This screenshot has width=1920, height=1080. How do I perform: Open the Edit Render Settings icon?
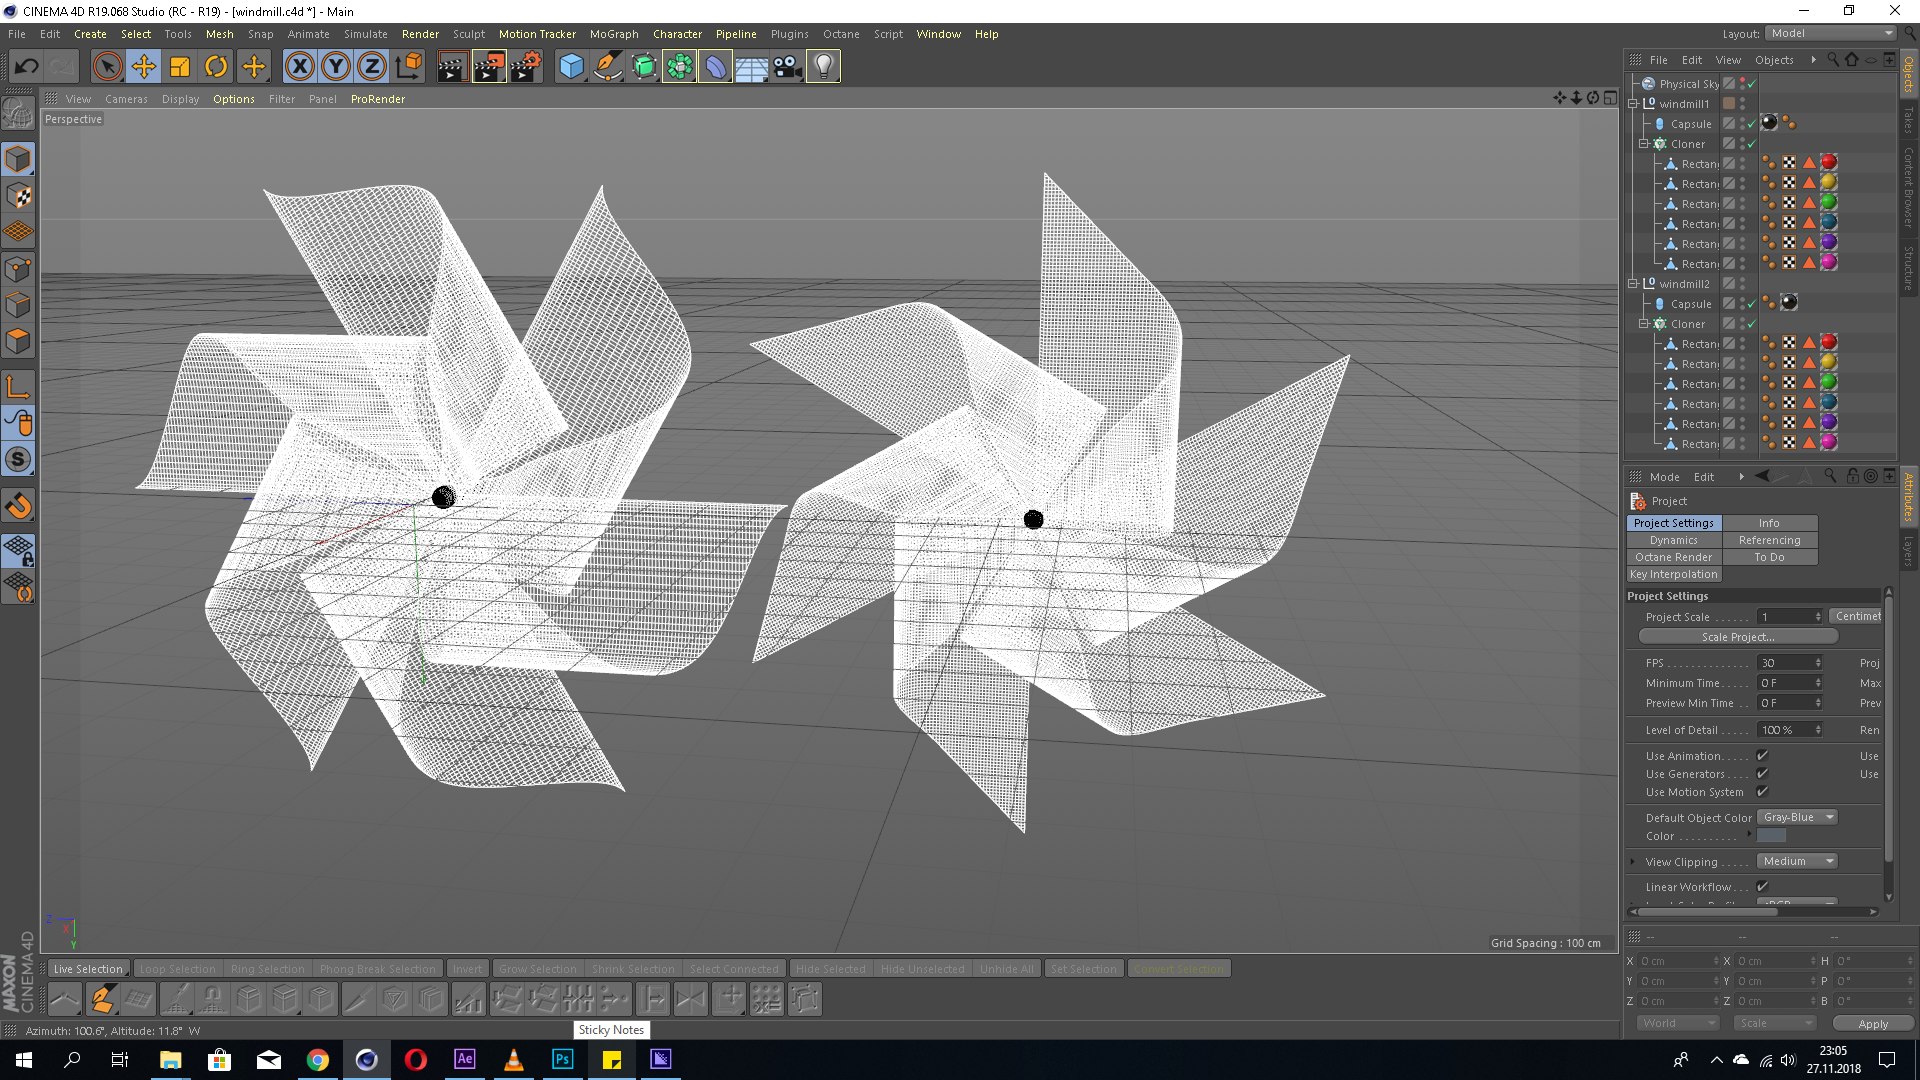click(x=526, y=67)
